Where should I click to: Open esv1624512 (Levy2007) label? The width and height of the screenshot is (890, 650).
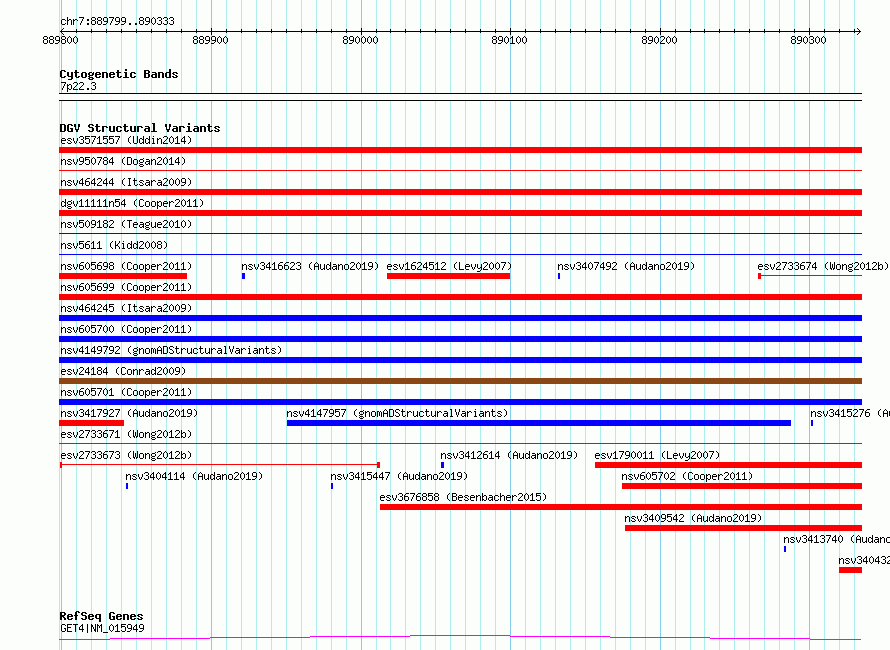[x=449, y=266]
